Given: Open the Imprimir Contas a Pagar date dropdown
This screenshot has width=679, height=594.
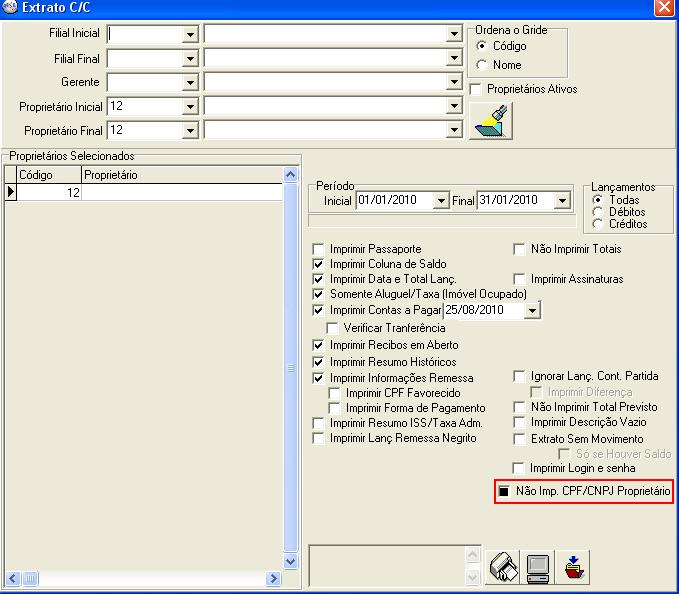Looking at the screenshot, I should pos(531,311).
